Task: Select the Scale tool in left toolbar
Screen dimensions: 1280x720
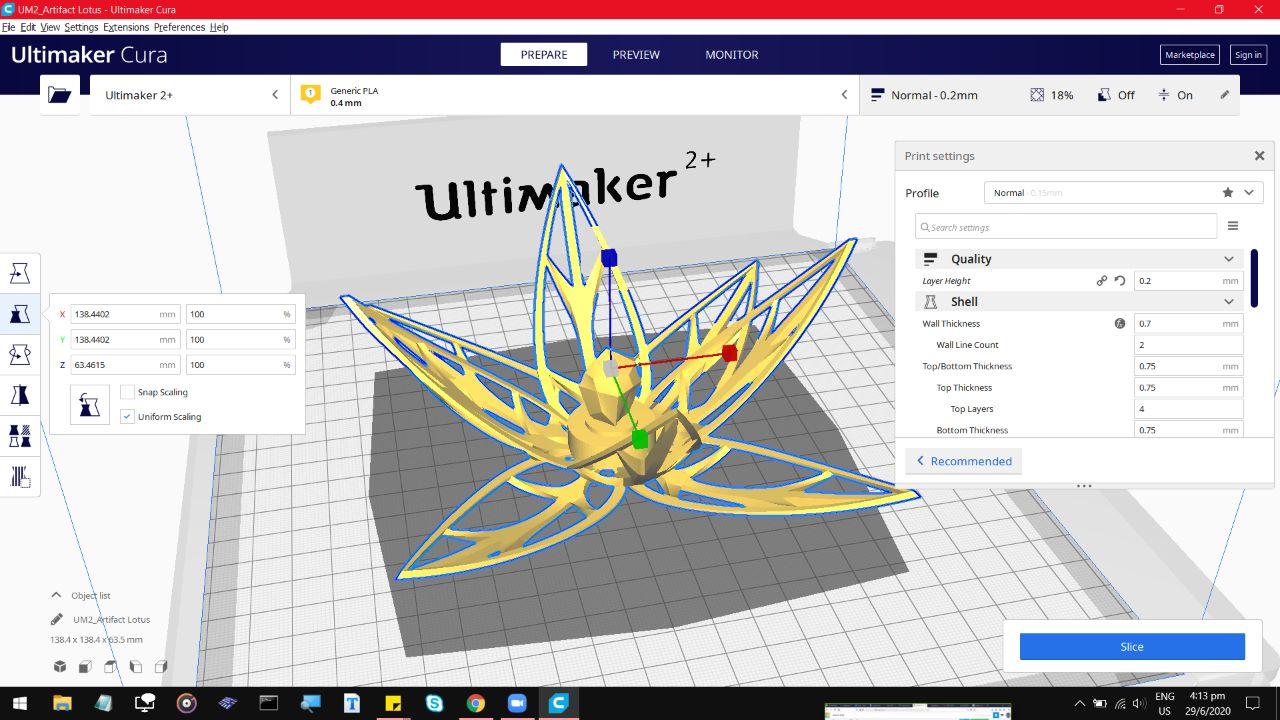Action: coord(20,314)
